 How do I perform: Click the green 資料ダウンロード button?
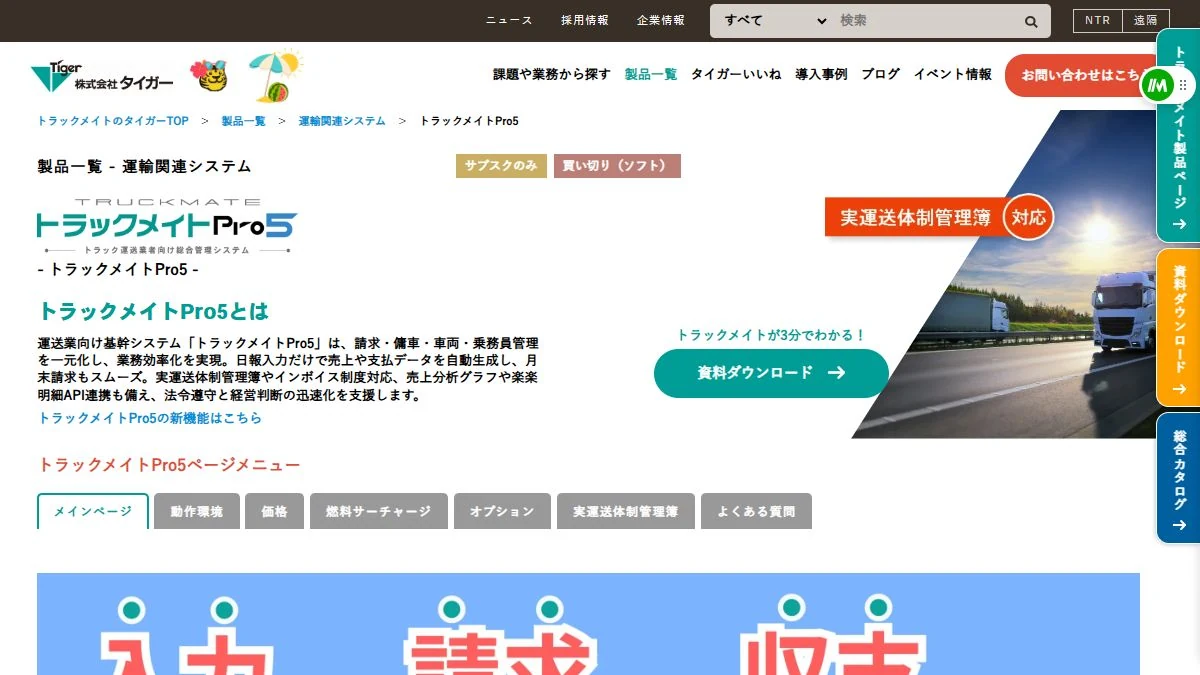pyautogui.click(x=771, y=373)
